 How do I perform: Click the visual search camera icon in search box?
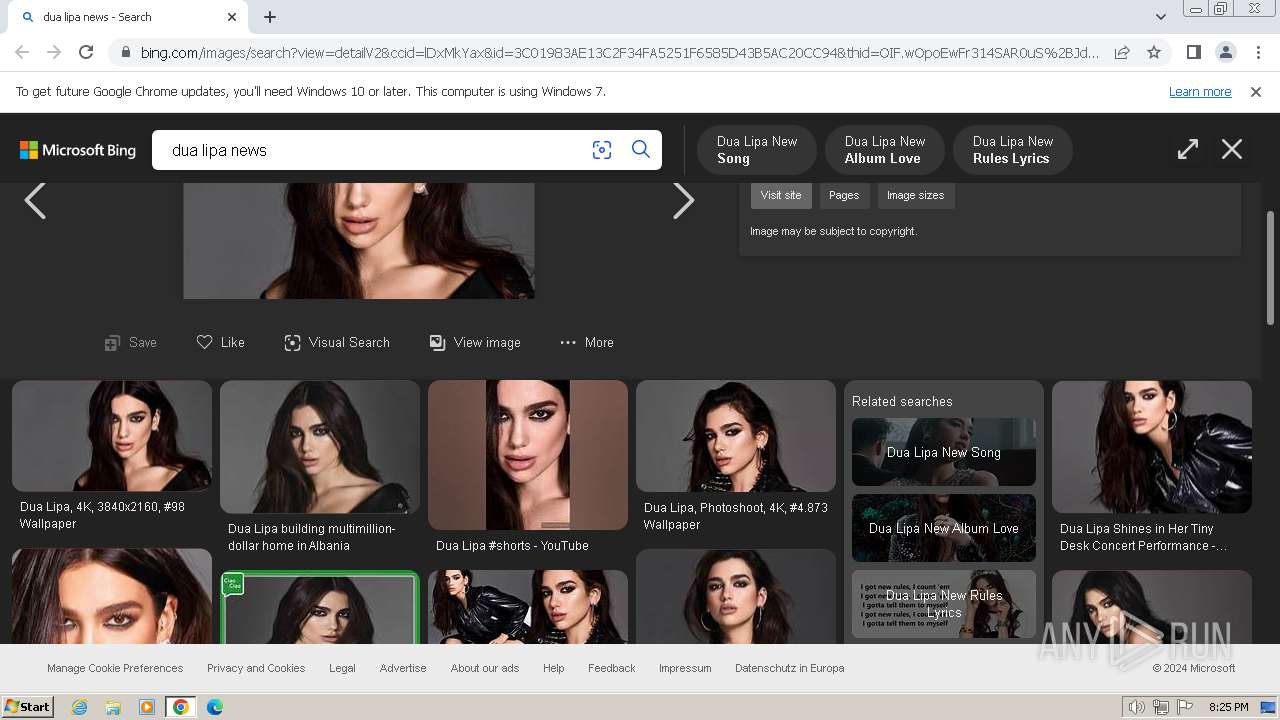click(601, 150)
